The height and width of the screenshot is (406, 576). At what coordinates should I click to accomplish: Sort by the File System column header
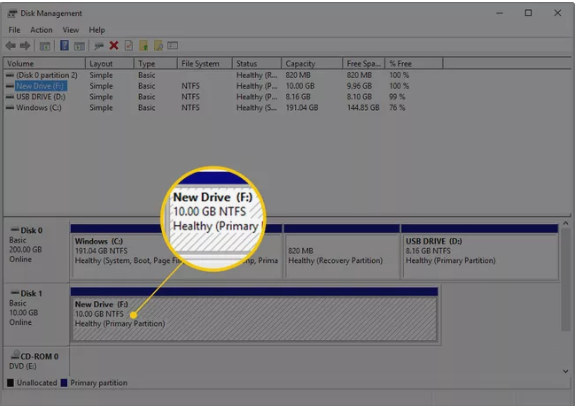click(205, 64)
